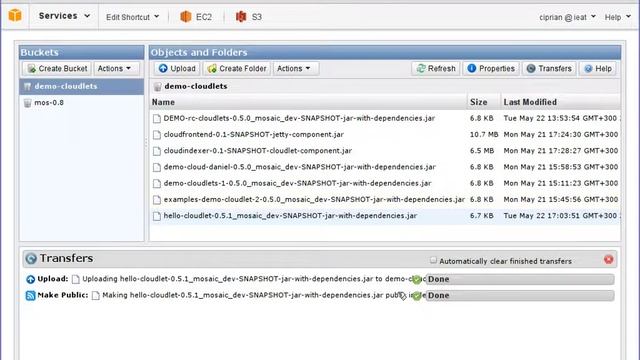Click Tue May 22 17:03:51 modified date
The height and width of the screenshot is (360, 640).
tap(560, 216)
